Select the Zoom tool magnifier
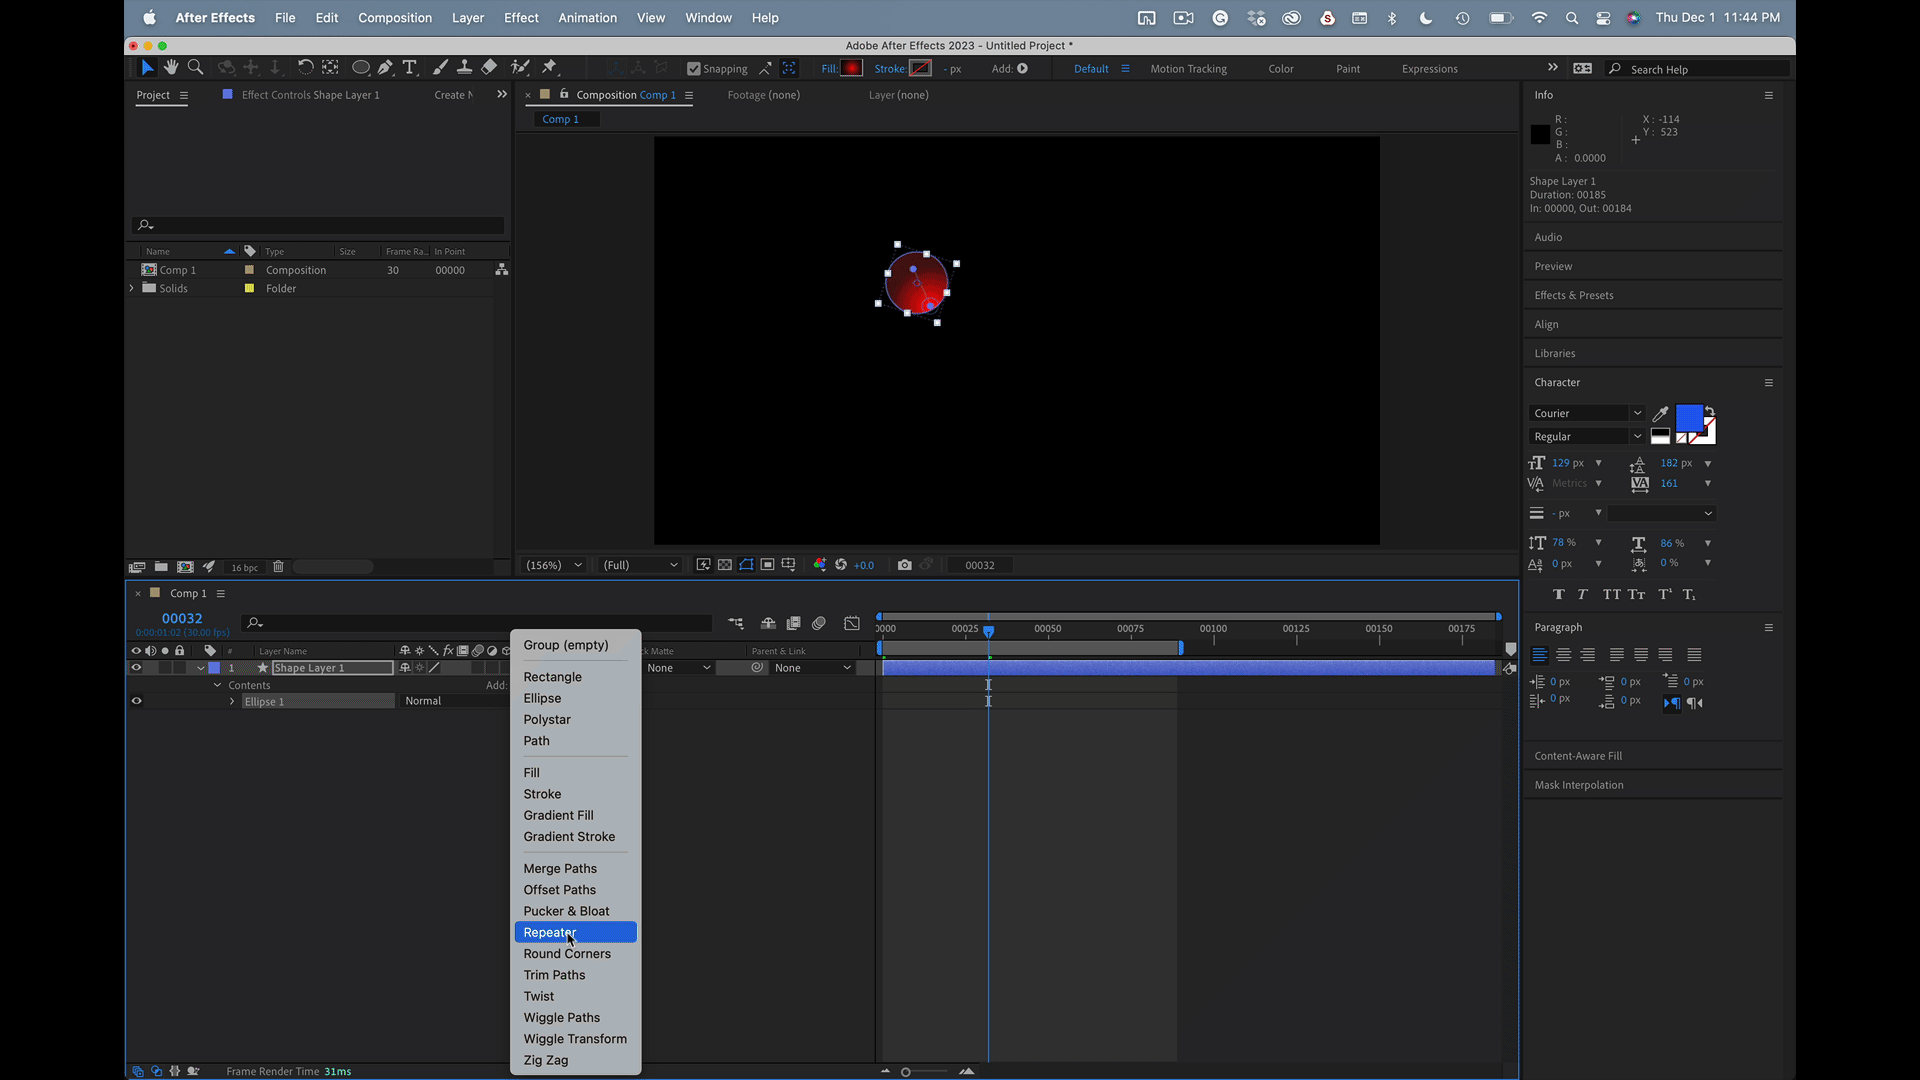 point(196,67)
